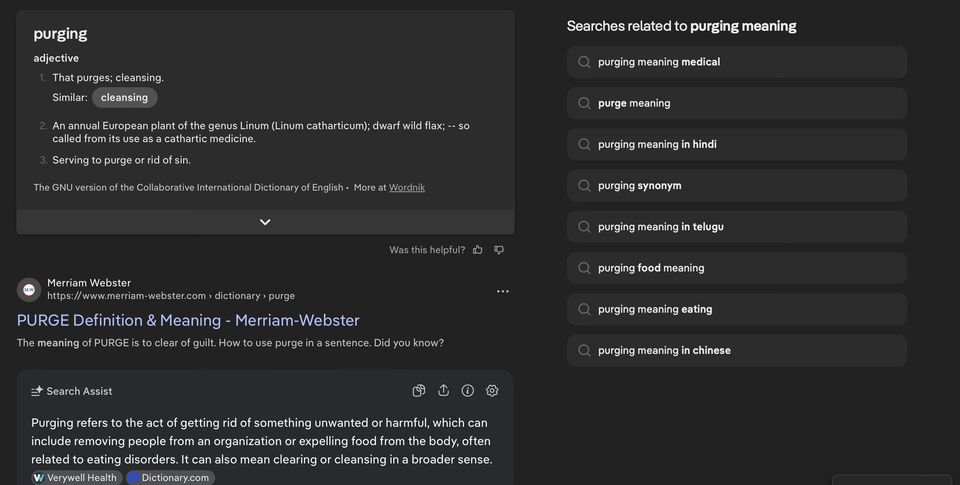960x485 pixels.
Task: Copy the Search Assist answer
Action: pyautogui.click(x=419, y=391)
